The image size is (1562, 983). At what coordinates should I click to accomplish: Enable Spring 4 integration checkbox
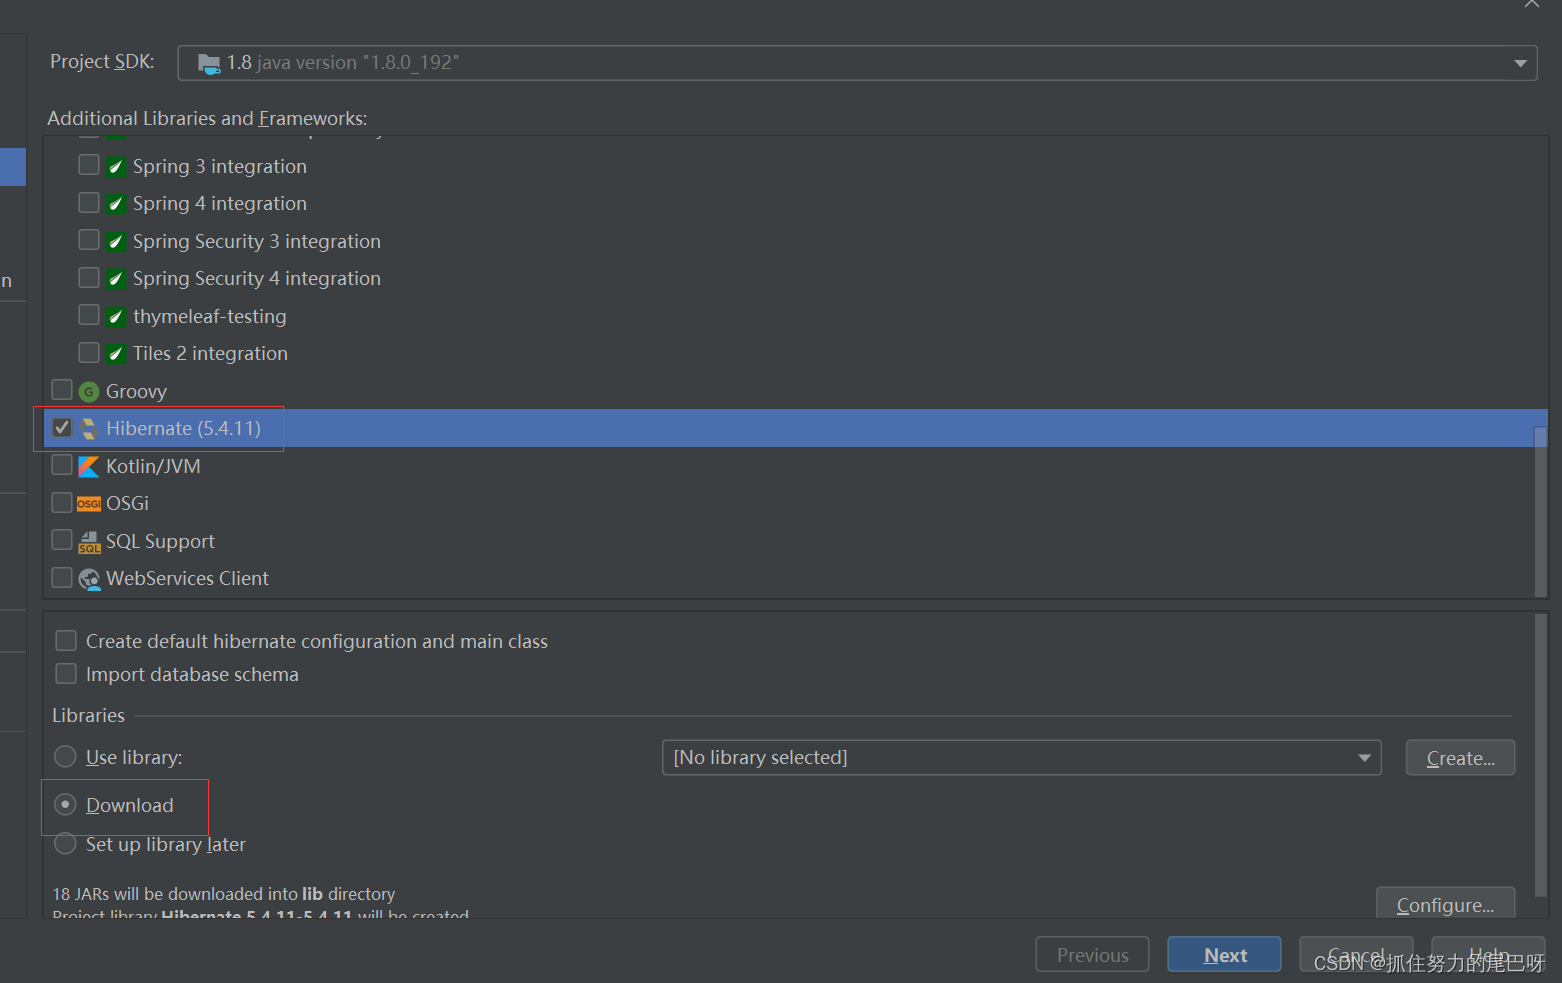pos(89,203)
